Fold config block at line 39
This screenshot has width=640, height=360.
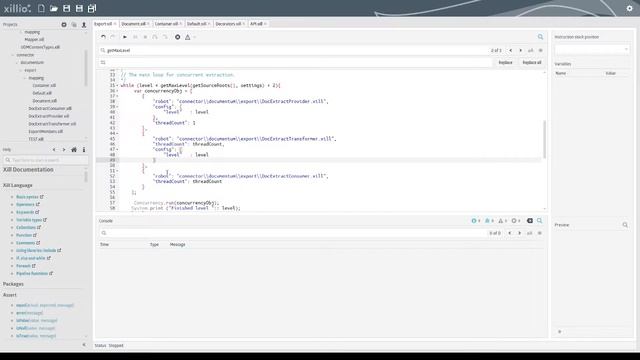coord(118,107)
